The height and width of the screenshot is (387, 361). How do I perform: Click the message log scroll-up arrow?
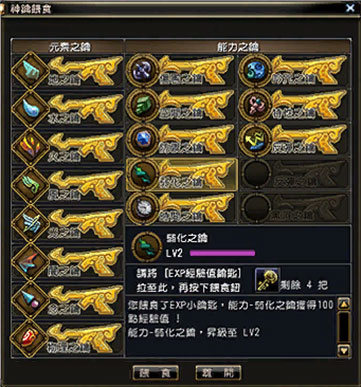(344, 304)
